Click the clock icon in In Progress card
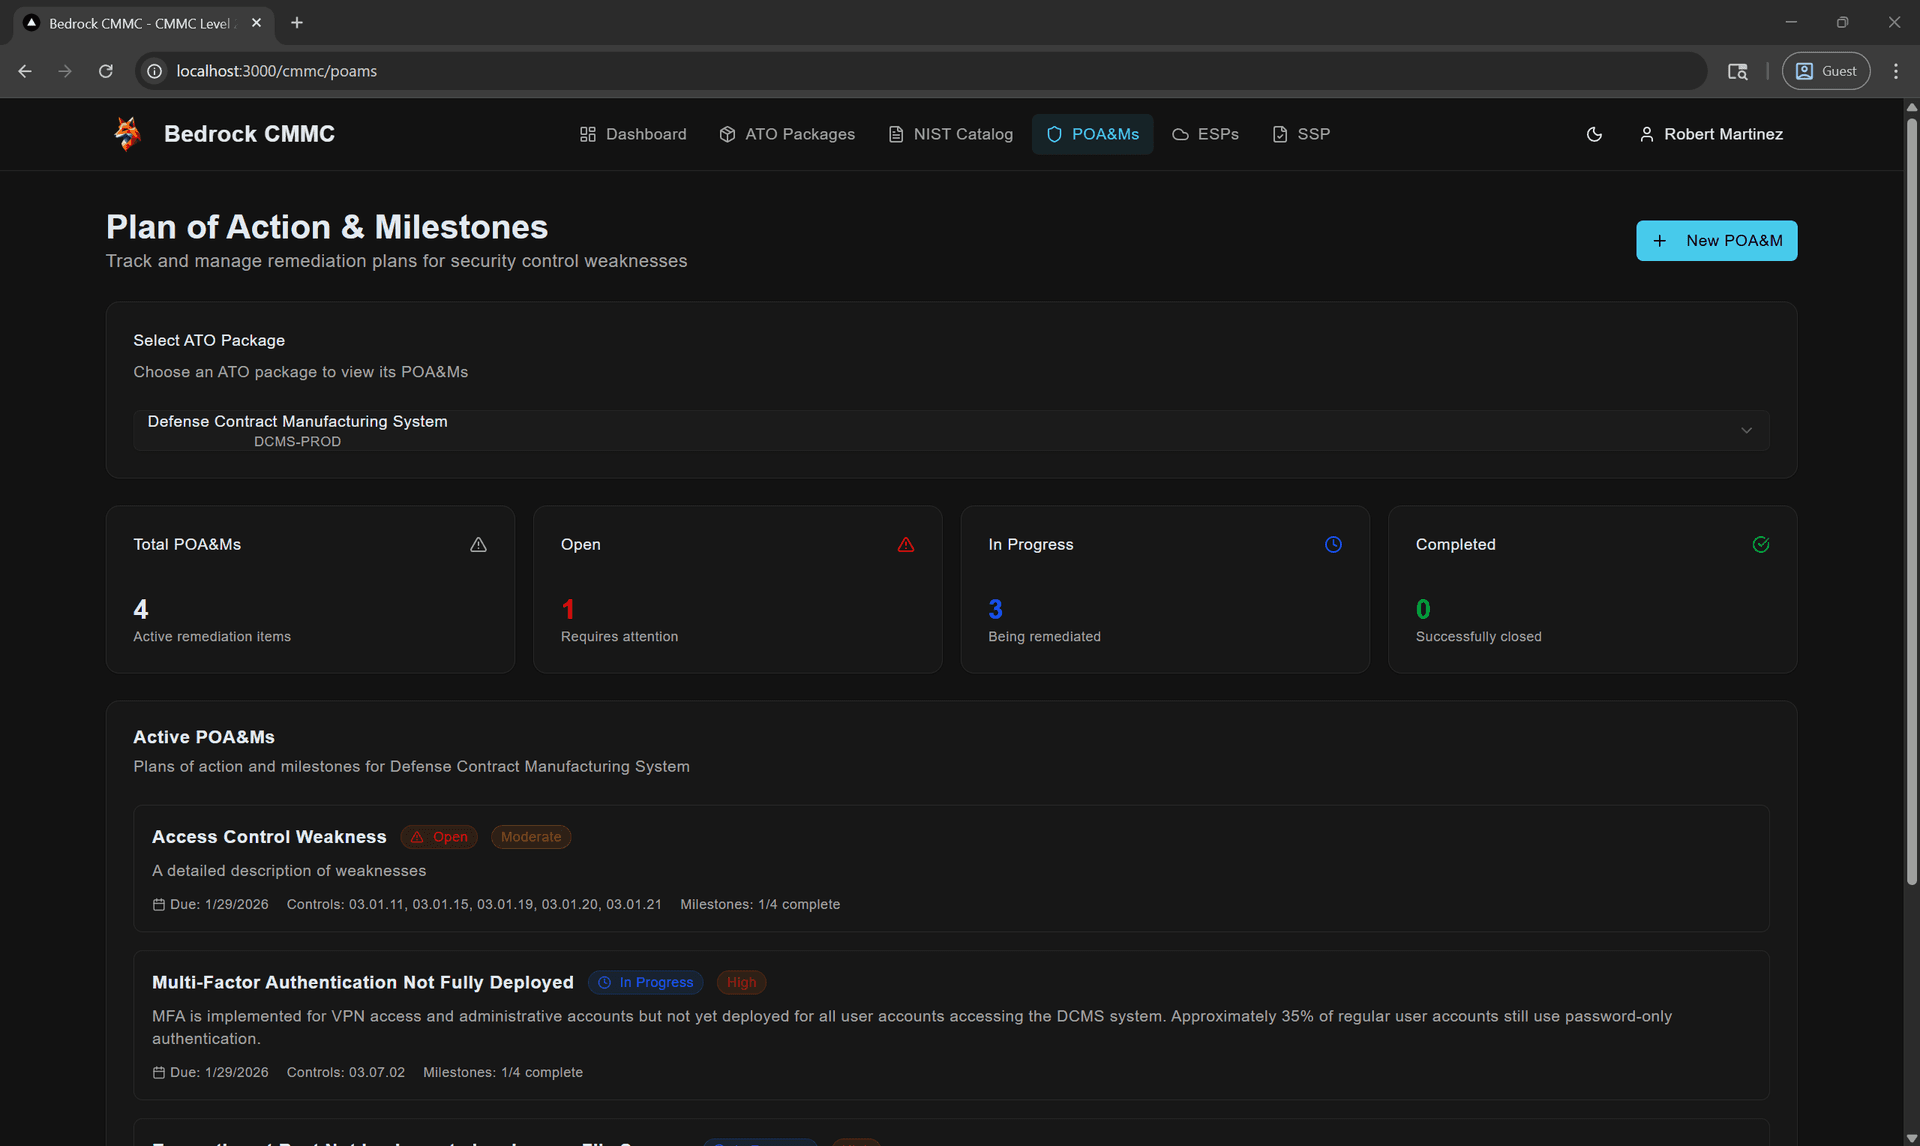 click(1333, 544)
